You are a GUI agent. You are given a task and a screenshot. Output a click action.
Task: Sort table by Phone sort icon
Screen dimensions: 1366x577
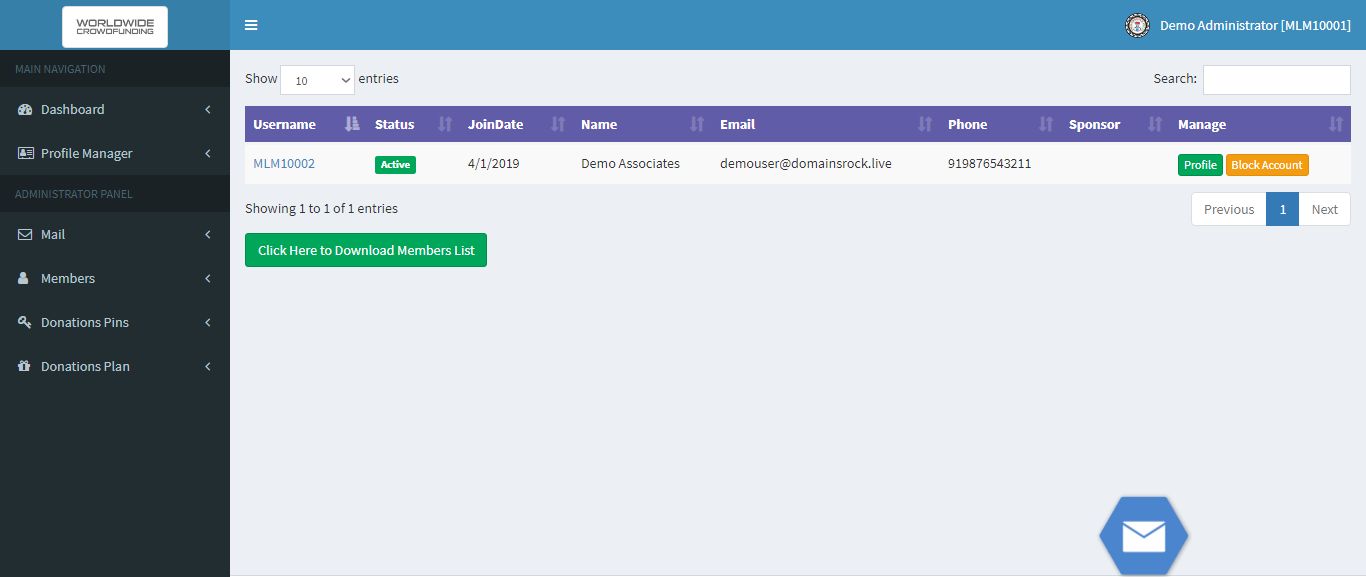[x=1046, y=124]
